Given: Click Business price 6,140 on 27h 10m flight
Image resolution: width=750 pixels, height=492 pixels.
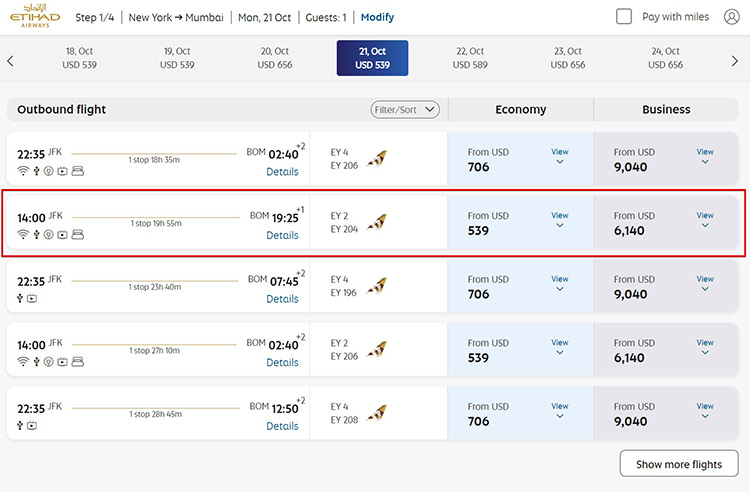Looking at the screenshot, I should pos(629,358).
